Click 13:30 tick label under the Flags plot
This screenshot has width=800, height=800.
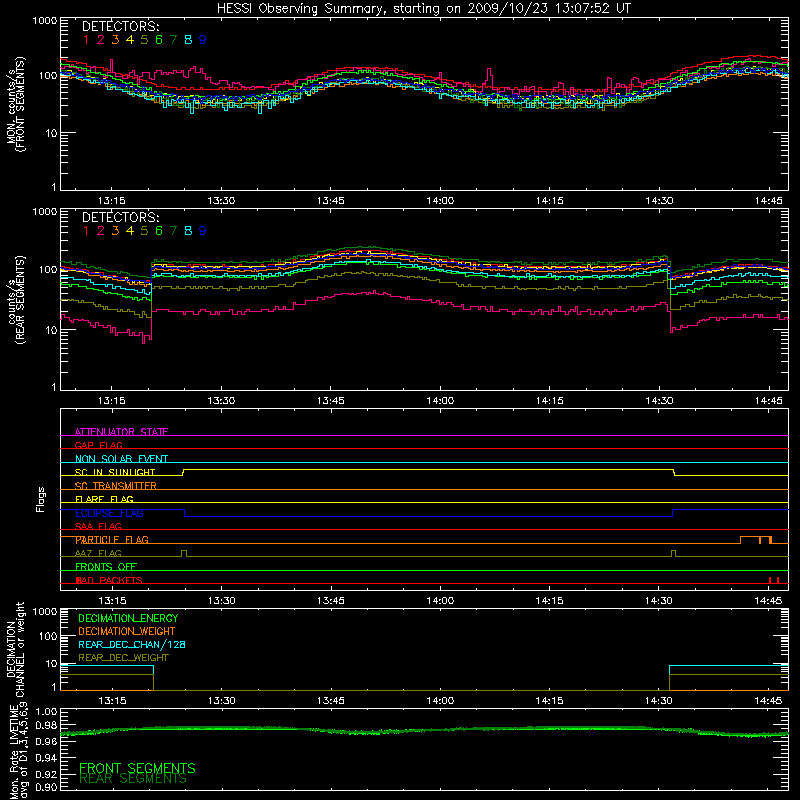pos(221,601)
